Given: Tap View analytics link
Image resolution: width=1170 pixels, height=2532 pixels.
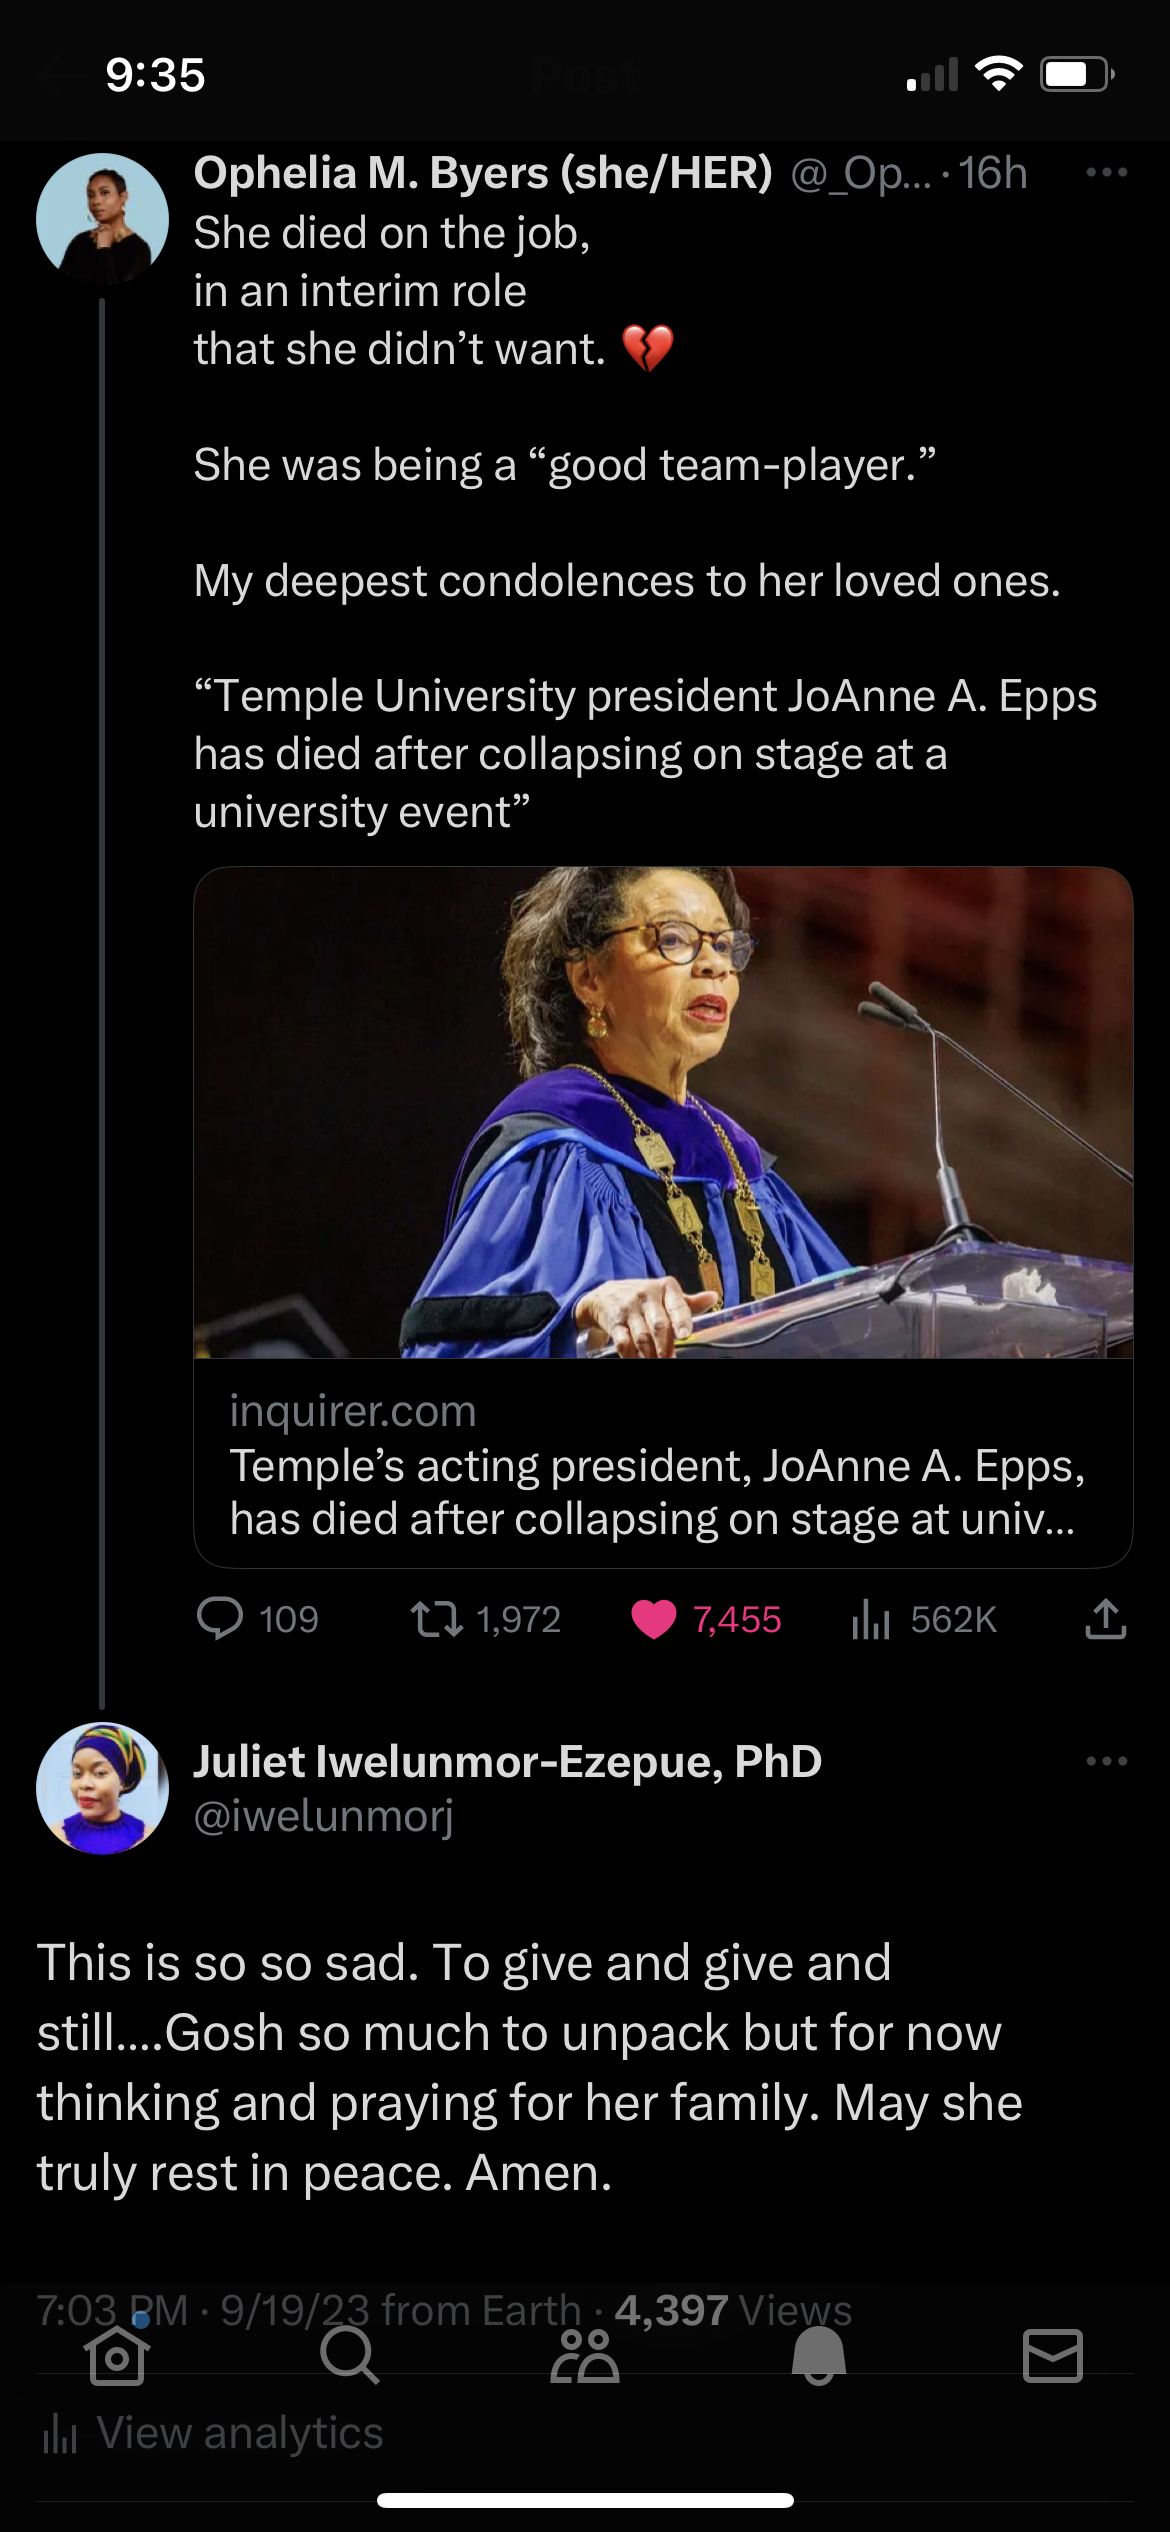Looking at the screenshot, I should 211,2433.
